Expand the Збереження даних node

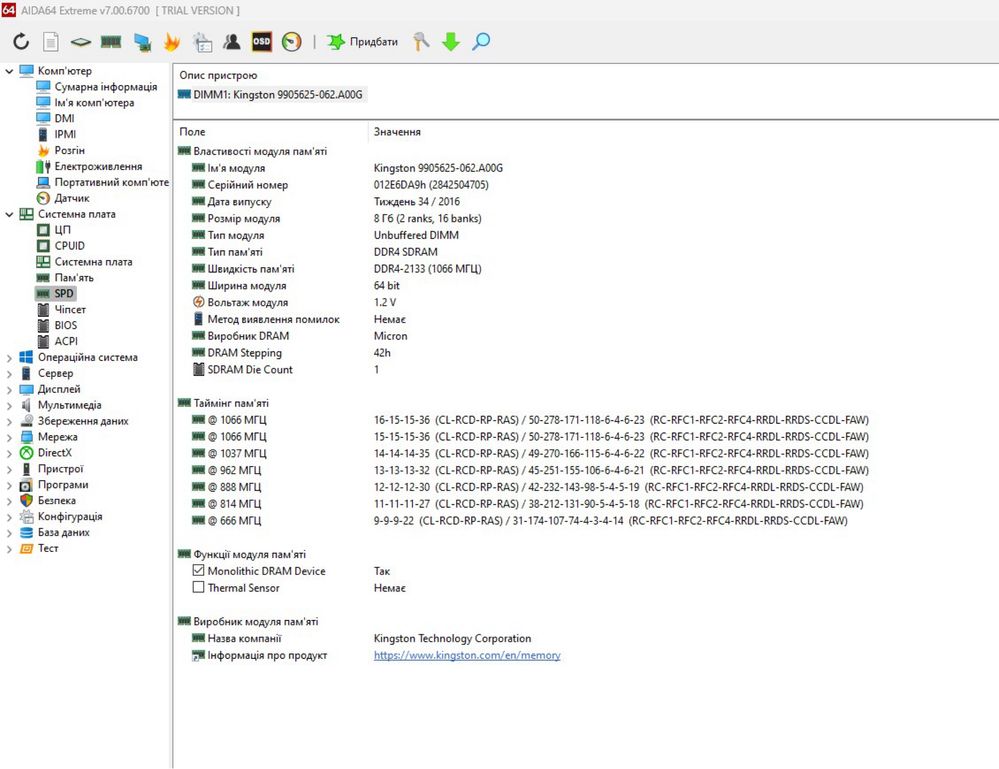pyautogui.click(x=9, y=421)
